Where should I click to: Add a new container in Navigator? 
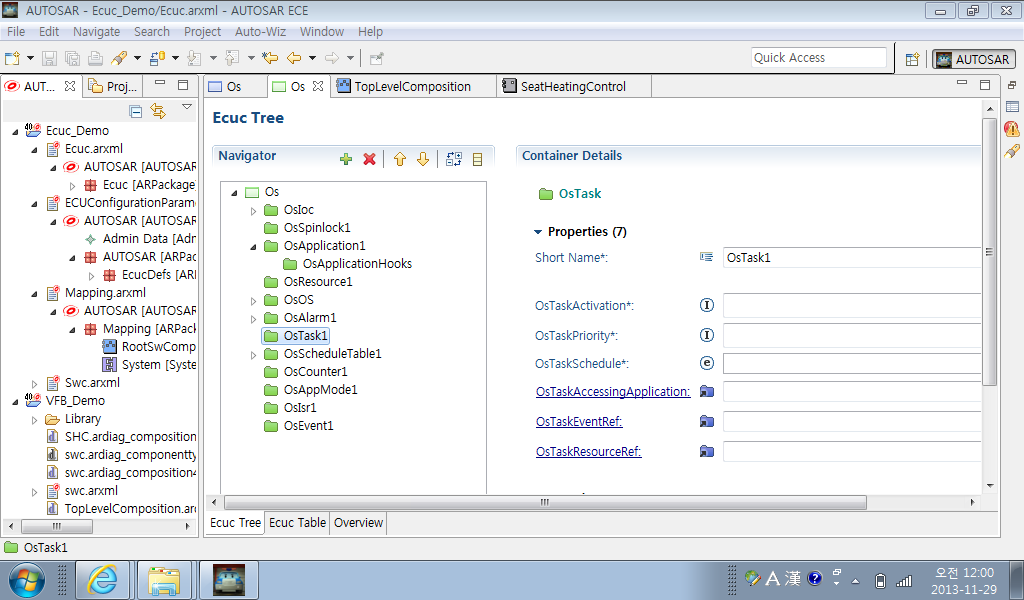[346, 159]
